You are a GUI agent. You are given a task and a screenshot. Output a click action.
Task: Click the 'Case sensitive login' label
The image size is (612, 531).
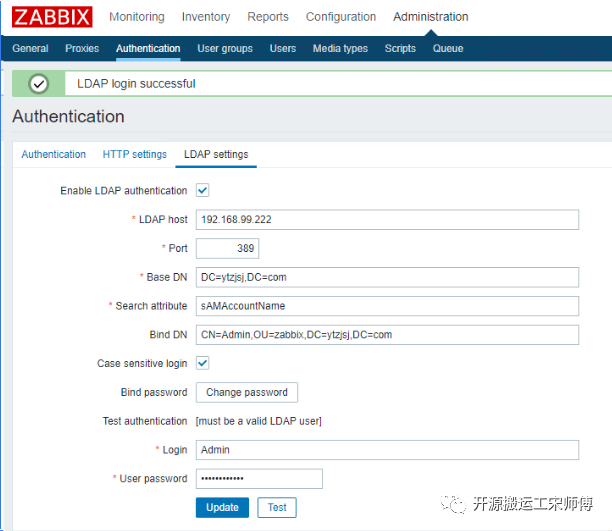(142, 364)
